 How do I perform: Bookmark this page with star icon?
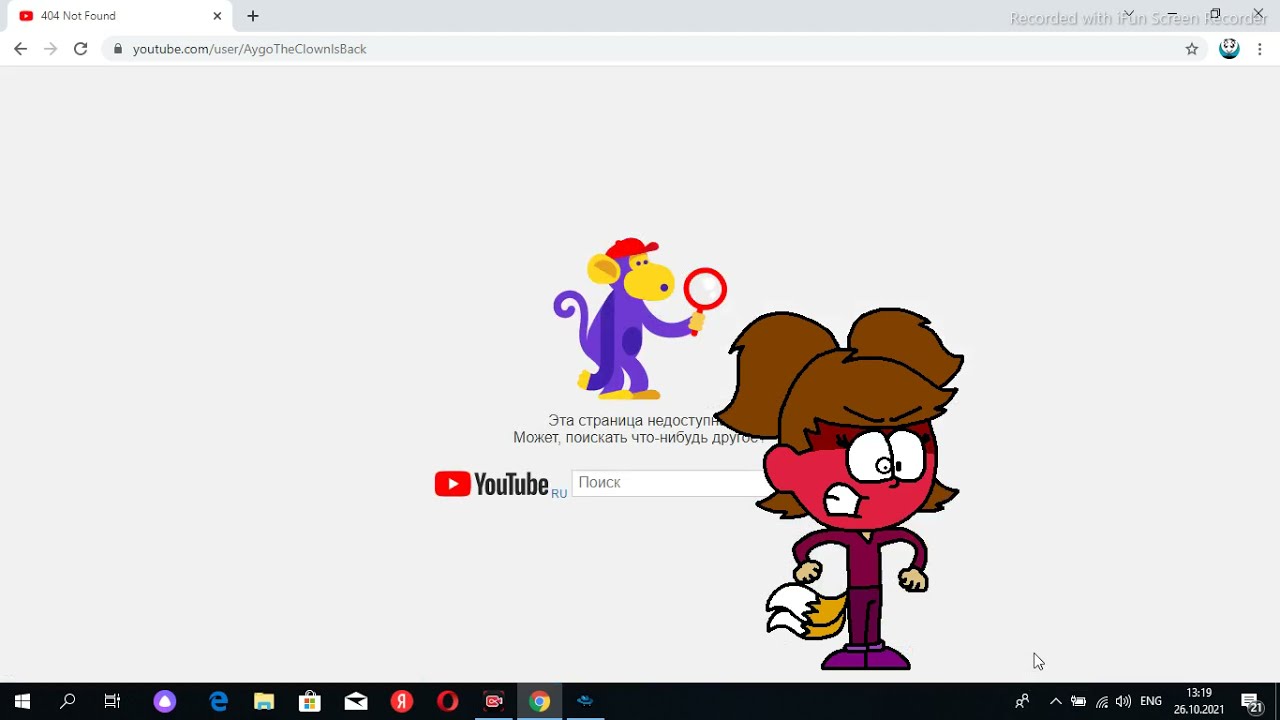click(1192, 48)
